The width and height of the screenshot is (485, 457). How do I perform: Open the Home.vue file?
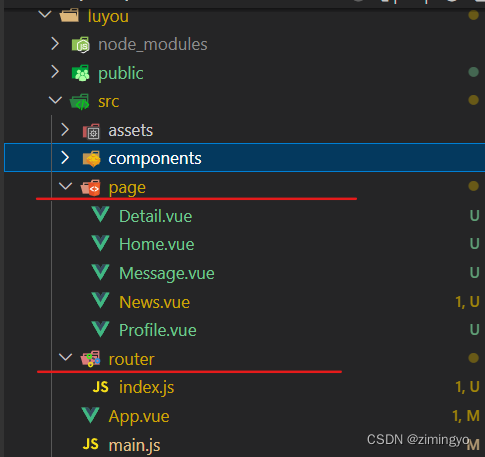157,244
